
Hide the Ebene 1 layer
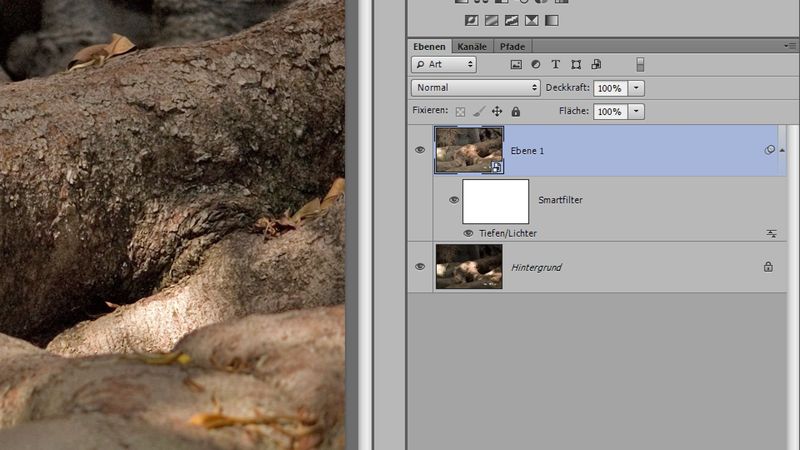click(420, 150)
